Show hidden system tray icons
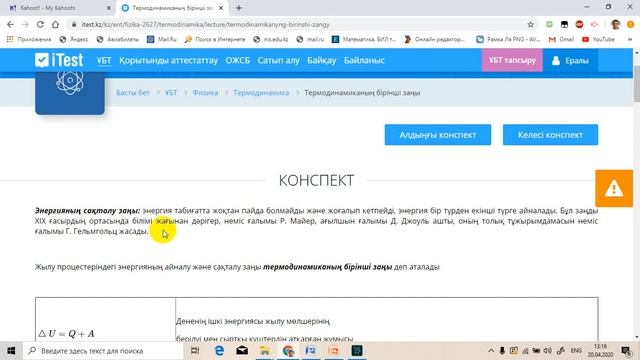This screenshot has width=640, height=360. pyautogui.click(x=491, y=351)
